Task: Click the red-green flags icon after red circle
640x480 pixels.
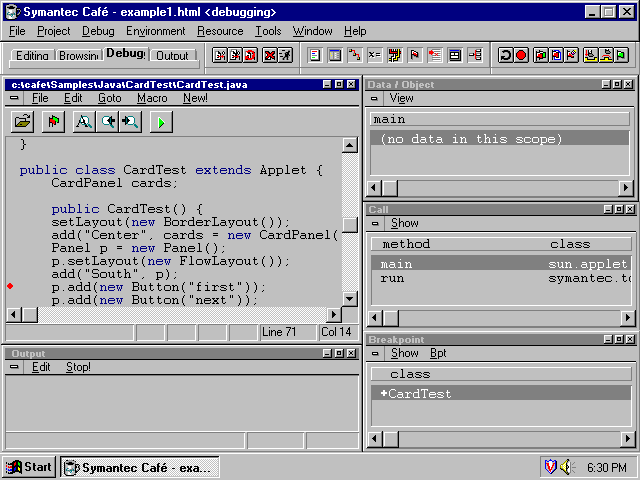Action: tap(541, 55)
